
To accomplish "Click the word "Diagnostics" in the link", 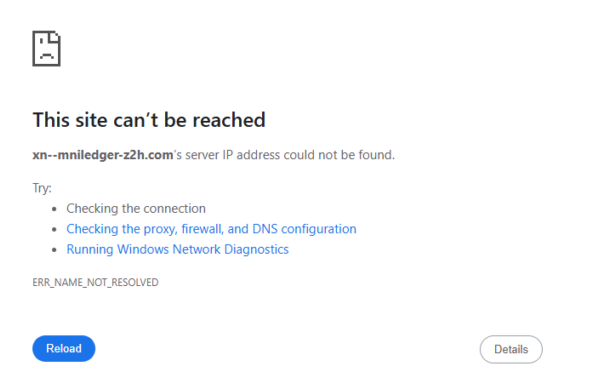I will tap(256, 250).
